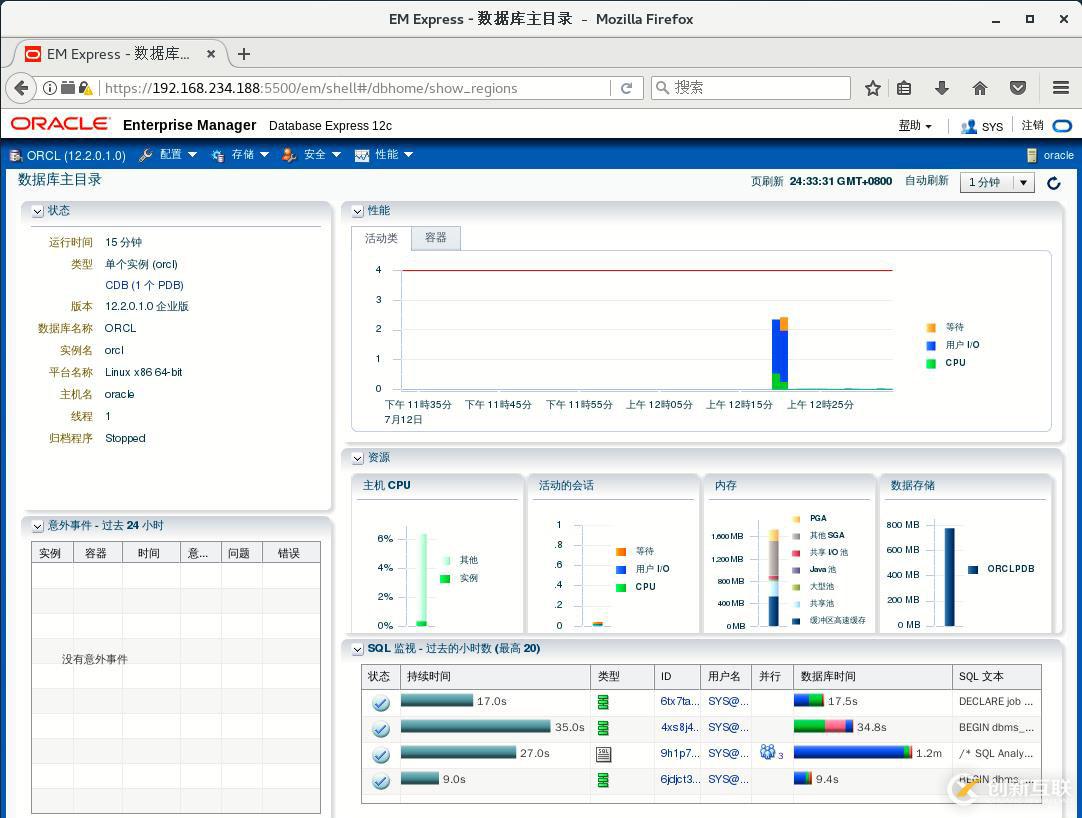Collapse the 状态 (Status) section
This screenshot has width=1082, height=818.
click(x=37, y=211)
